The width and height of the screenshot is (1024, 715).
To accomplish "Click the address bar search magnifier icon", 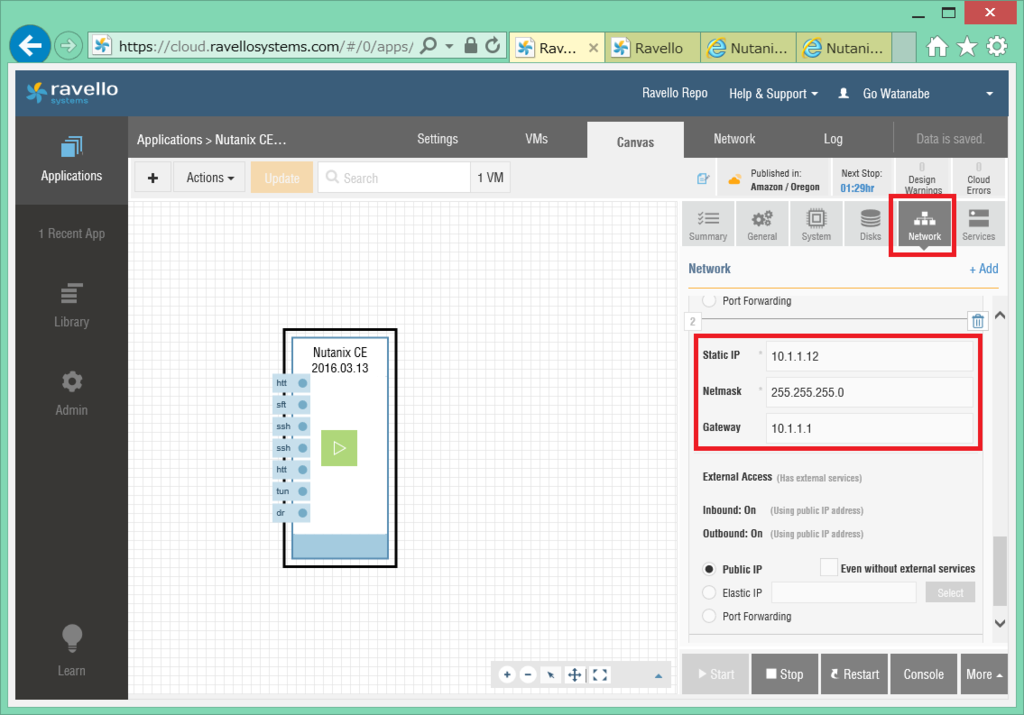I will click(429, 46).
